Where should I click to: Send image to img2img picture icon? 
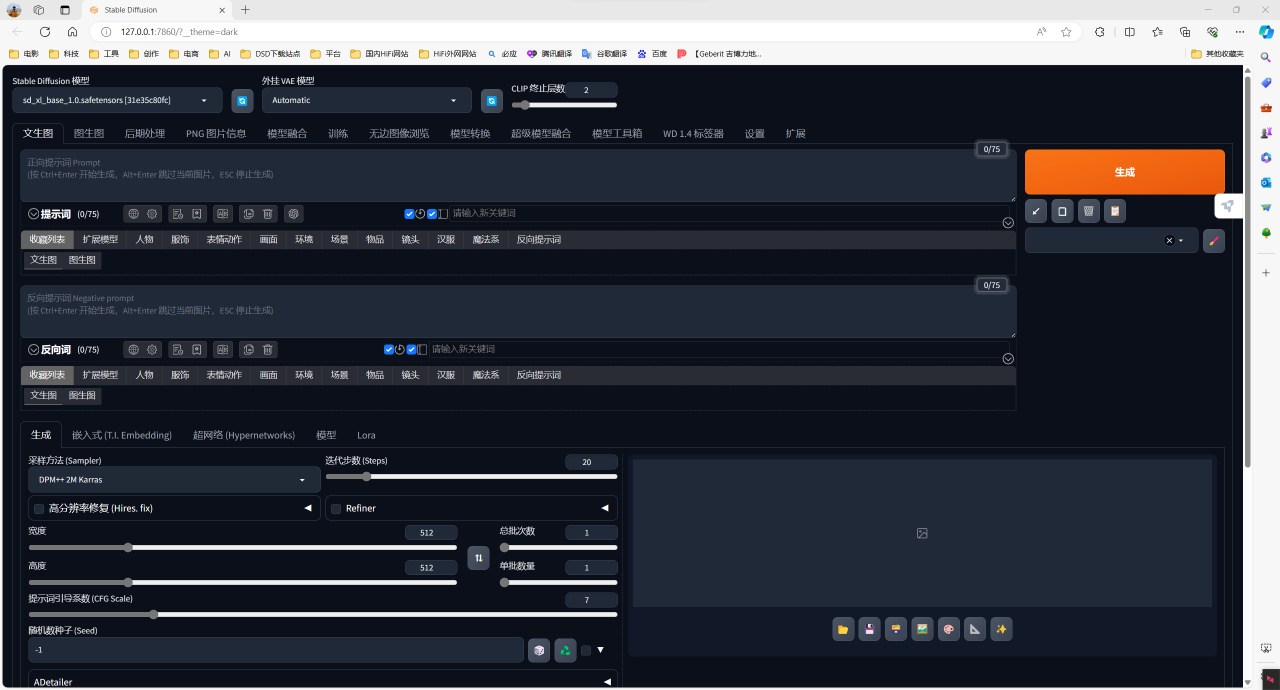coord(922,629)
